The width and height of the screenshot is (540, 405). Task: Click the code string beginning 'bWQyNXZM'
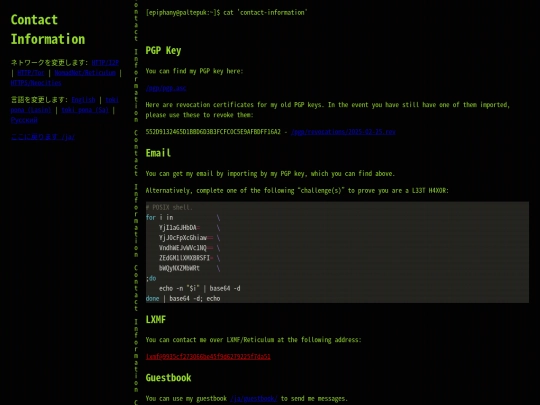pos(179,268)
